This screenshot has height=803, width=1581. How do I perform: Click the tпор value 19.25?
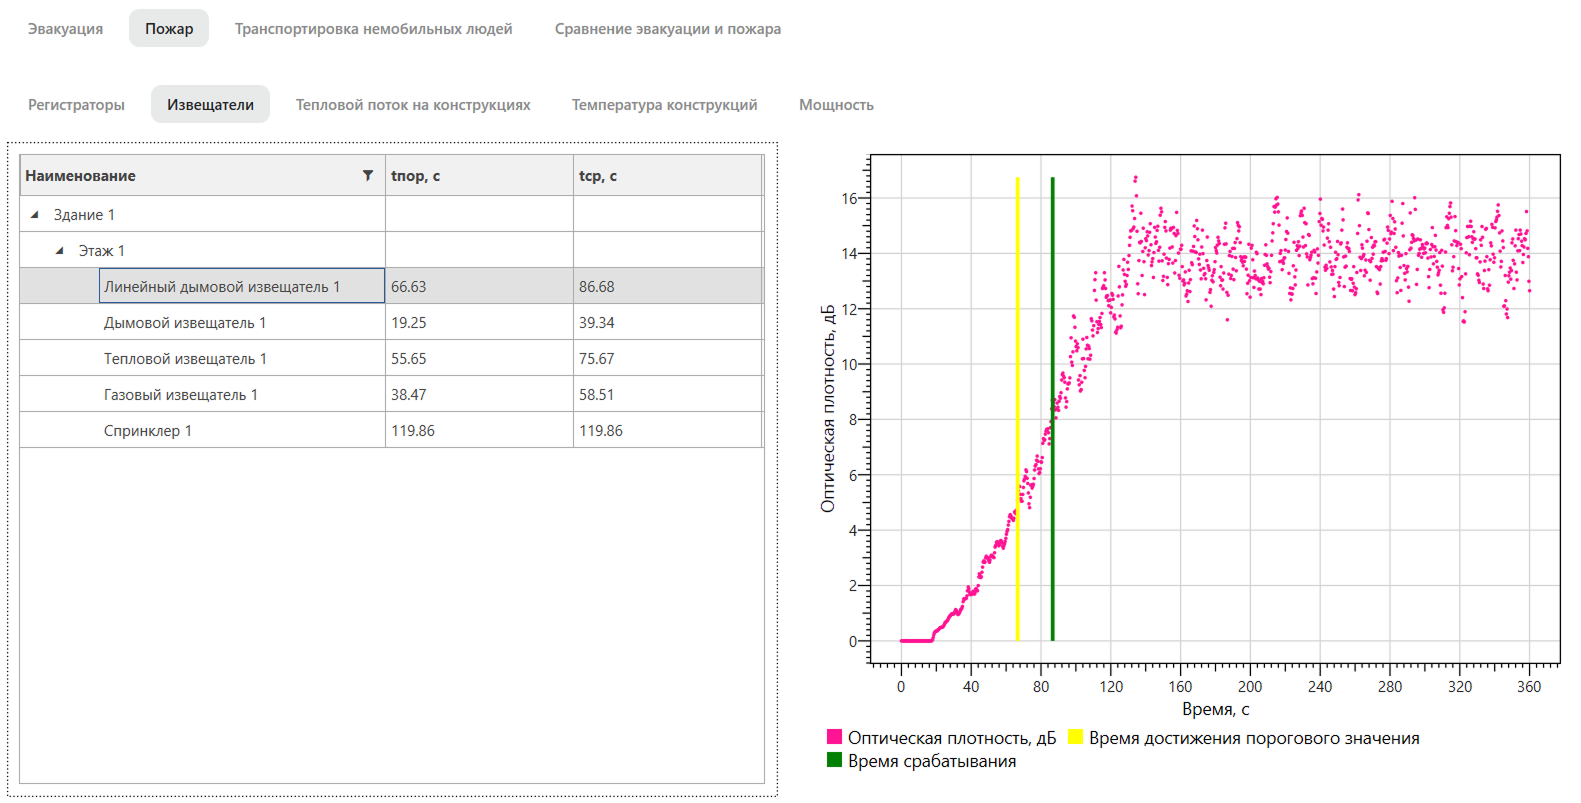pyautogui.click(x=408, y=323)
